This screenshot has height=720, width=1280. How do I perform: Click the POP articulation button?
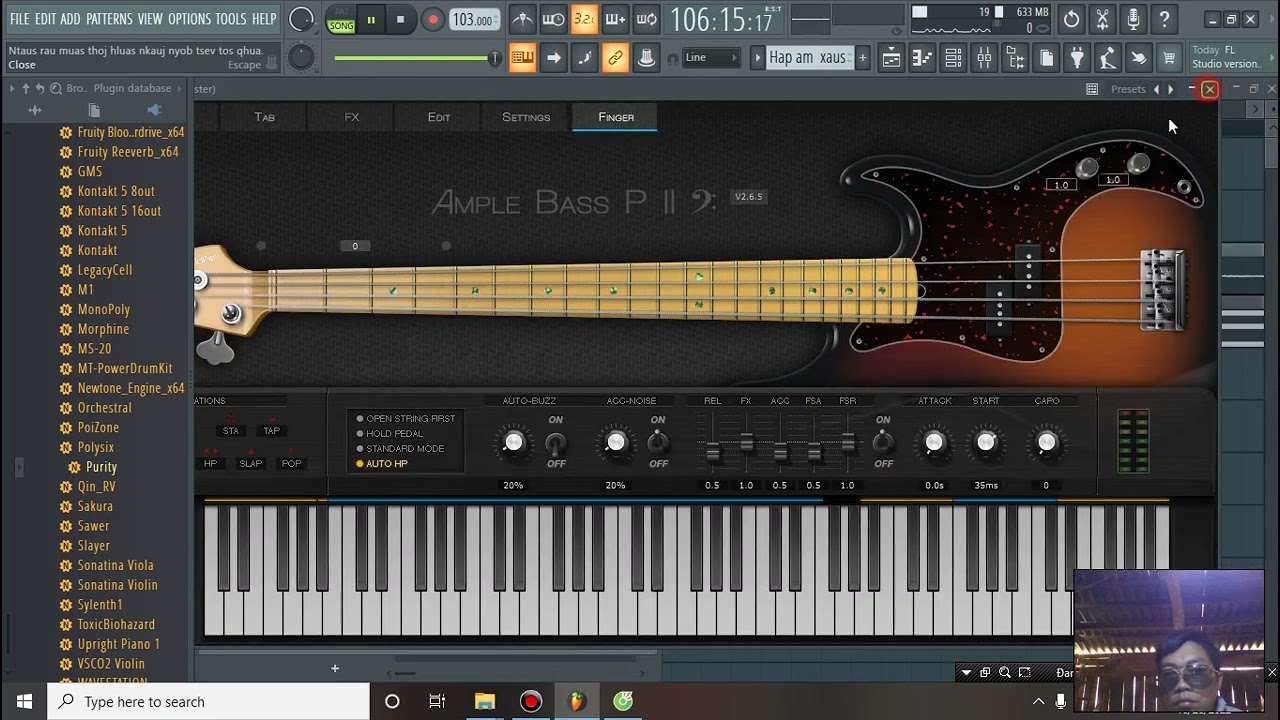pyautogui.click(x=291, y=464)
